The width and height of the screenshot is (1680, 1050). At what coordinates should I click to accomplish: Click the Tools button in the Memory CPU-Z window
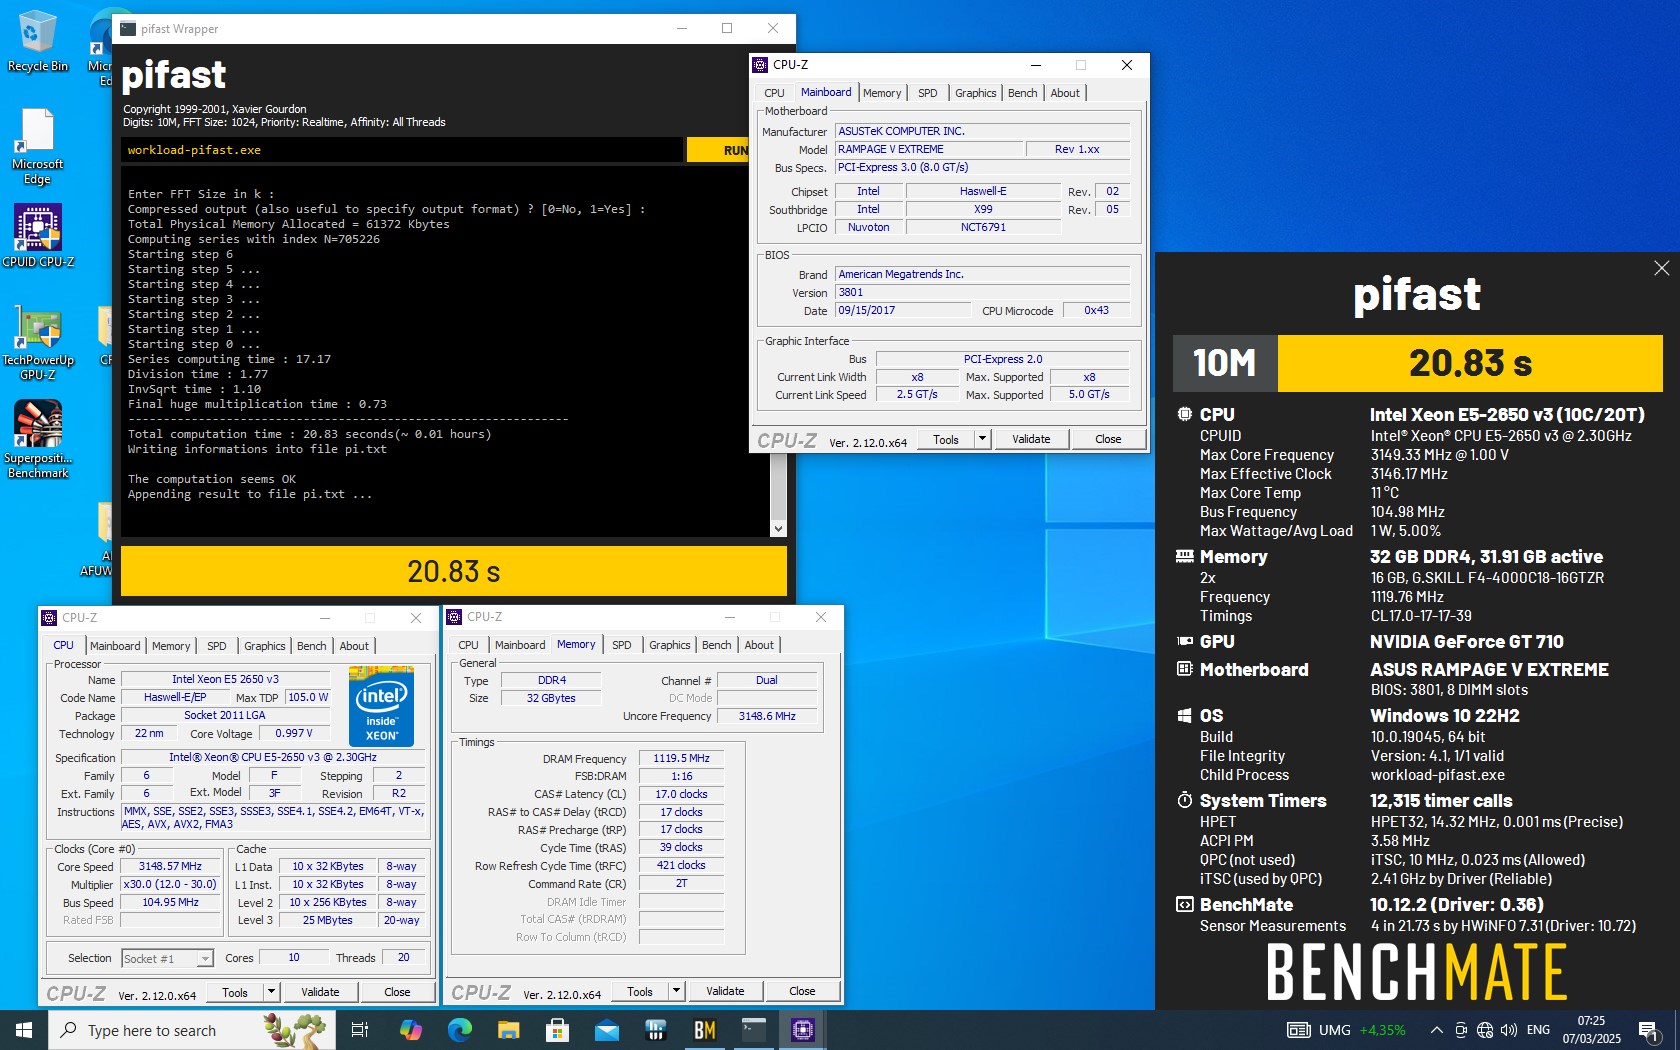pyautogui.click(x=640, y=991)
